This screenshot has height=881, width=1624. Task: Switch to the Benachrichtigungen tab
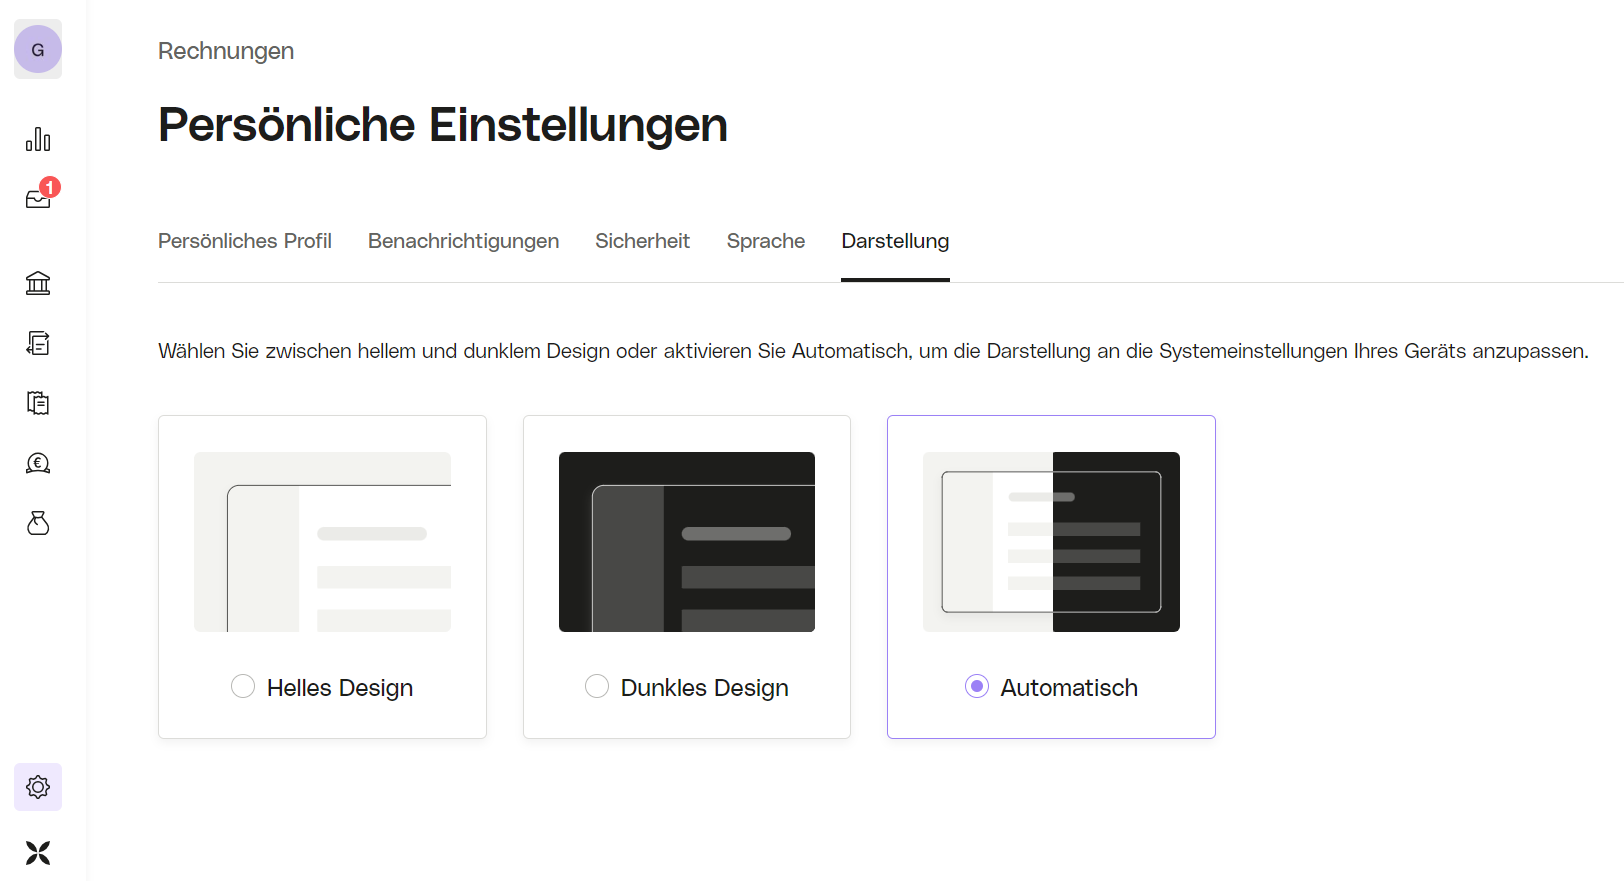pos(463,241)
